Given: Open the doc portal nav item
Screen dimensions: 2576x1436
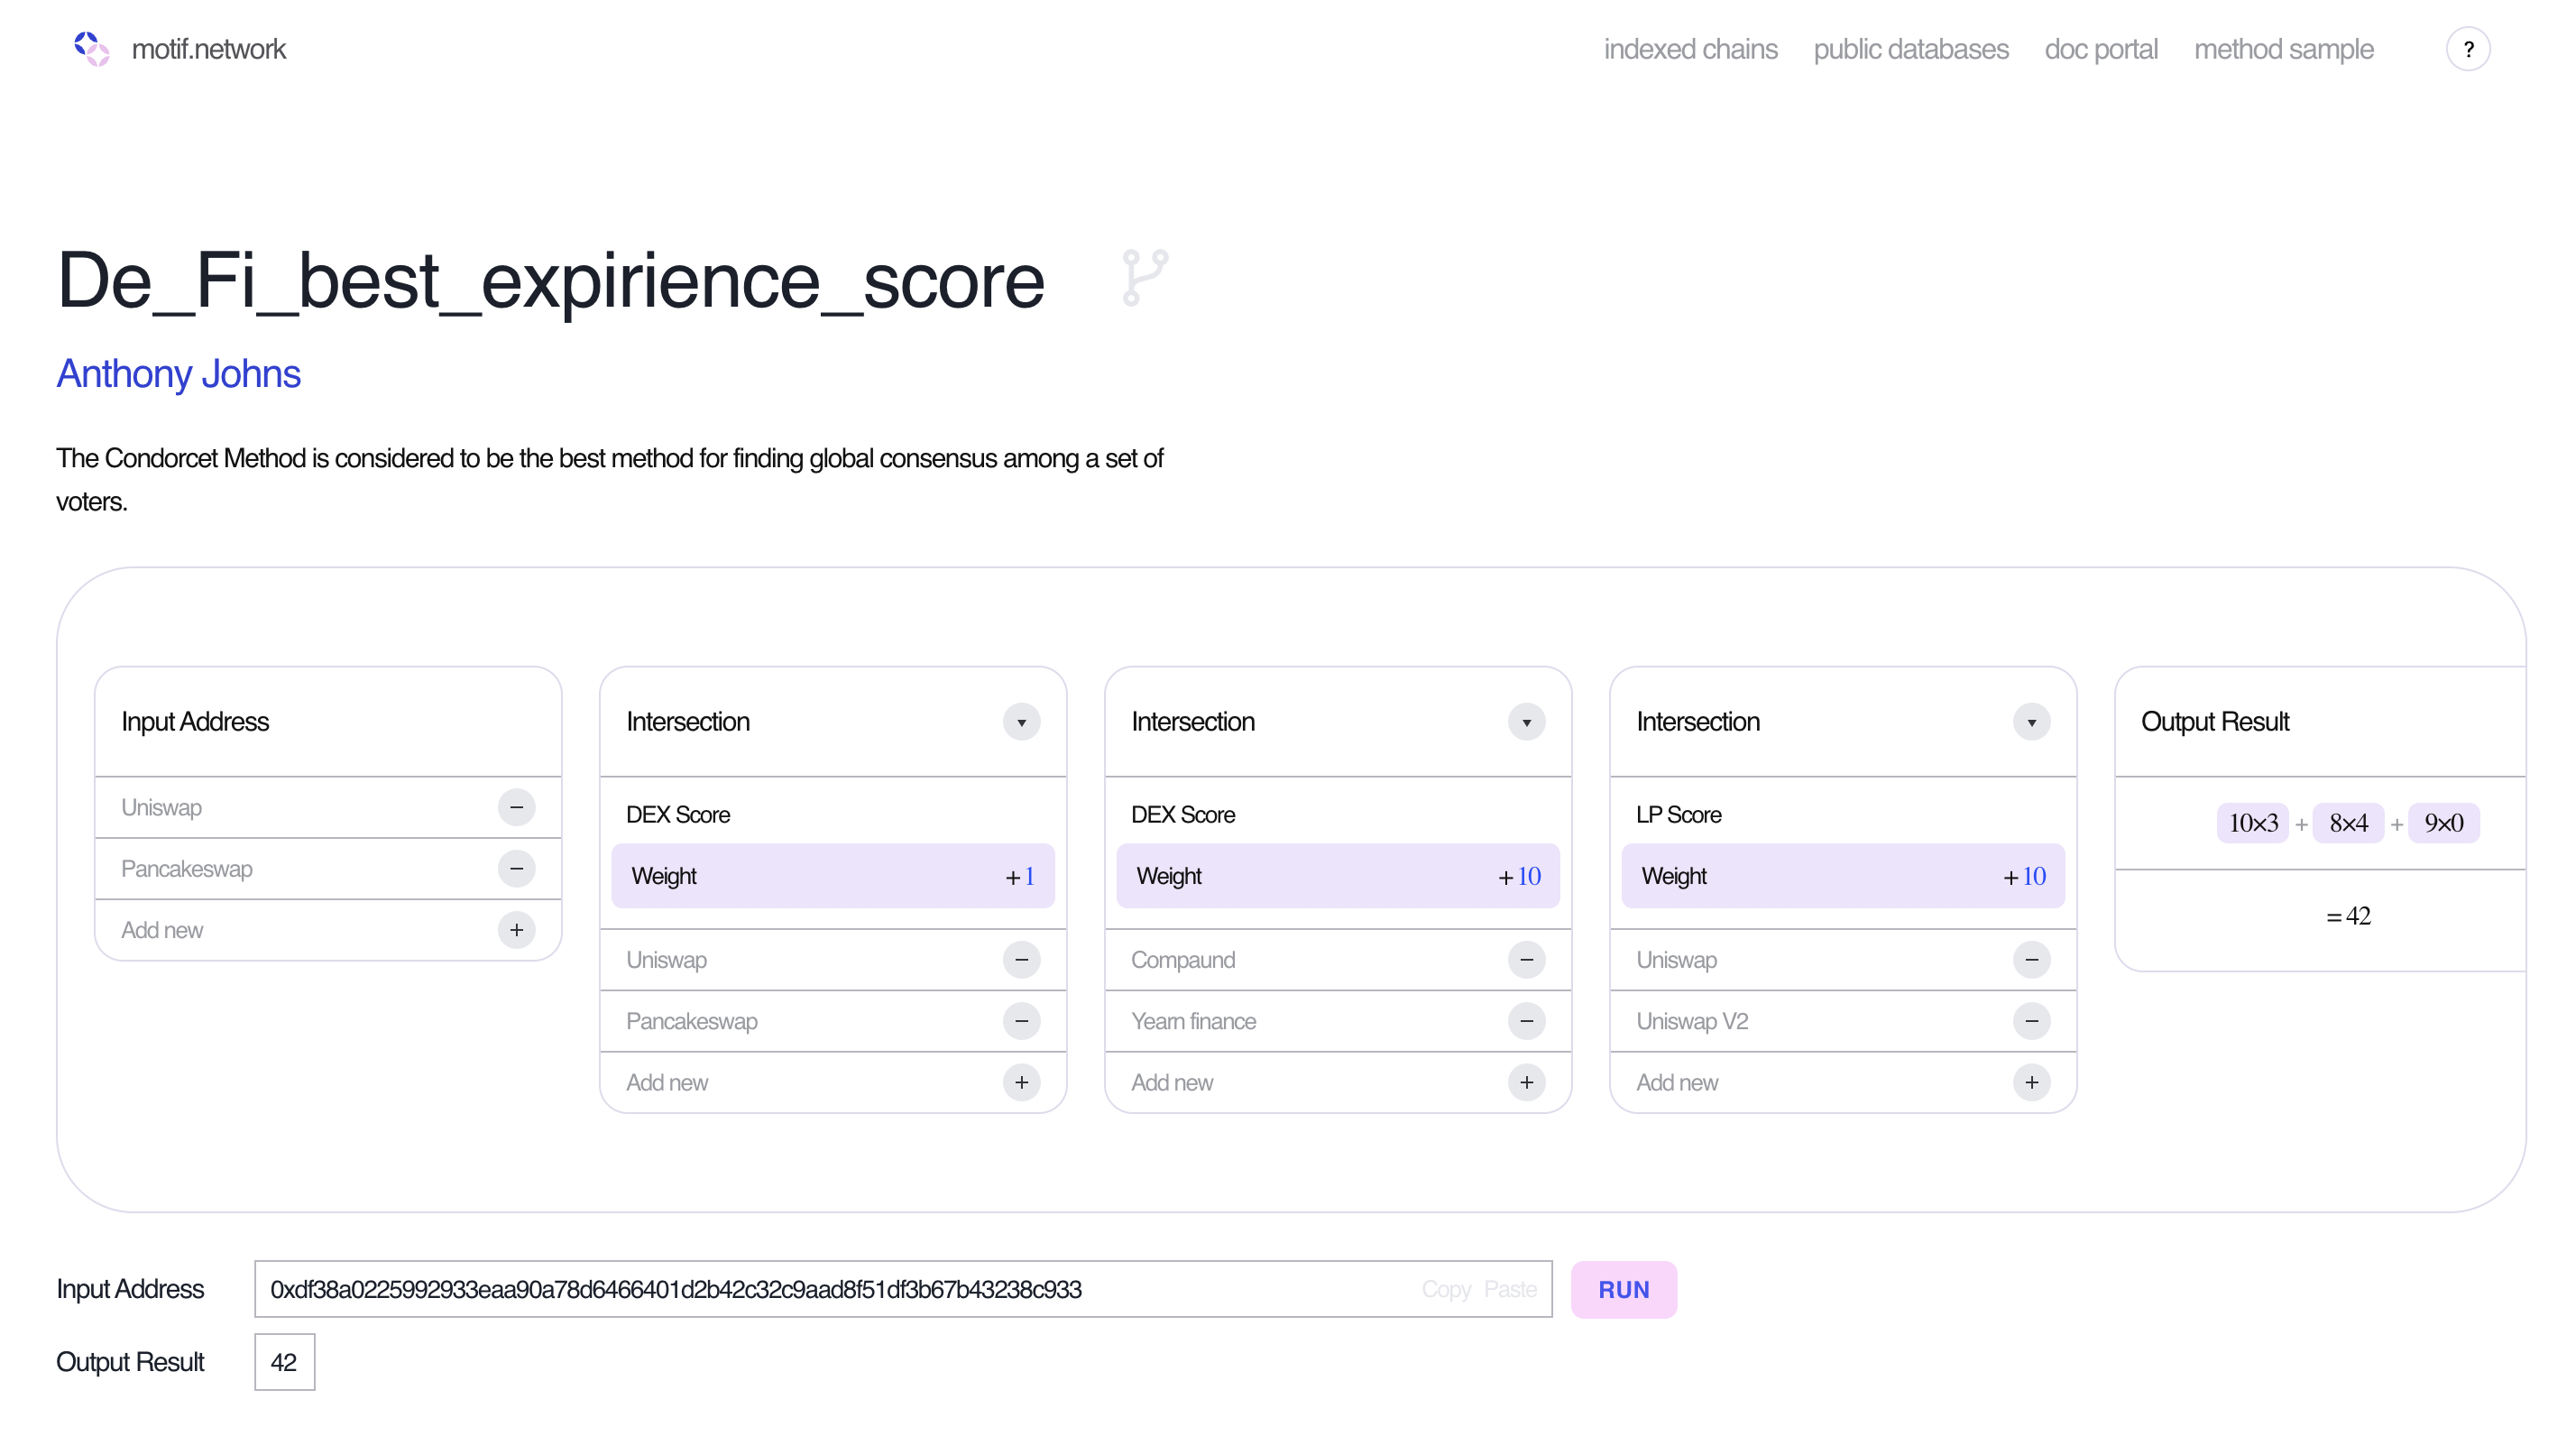Looking at the screenshot, I should pyautogui.click(x=2100, y=49).
